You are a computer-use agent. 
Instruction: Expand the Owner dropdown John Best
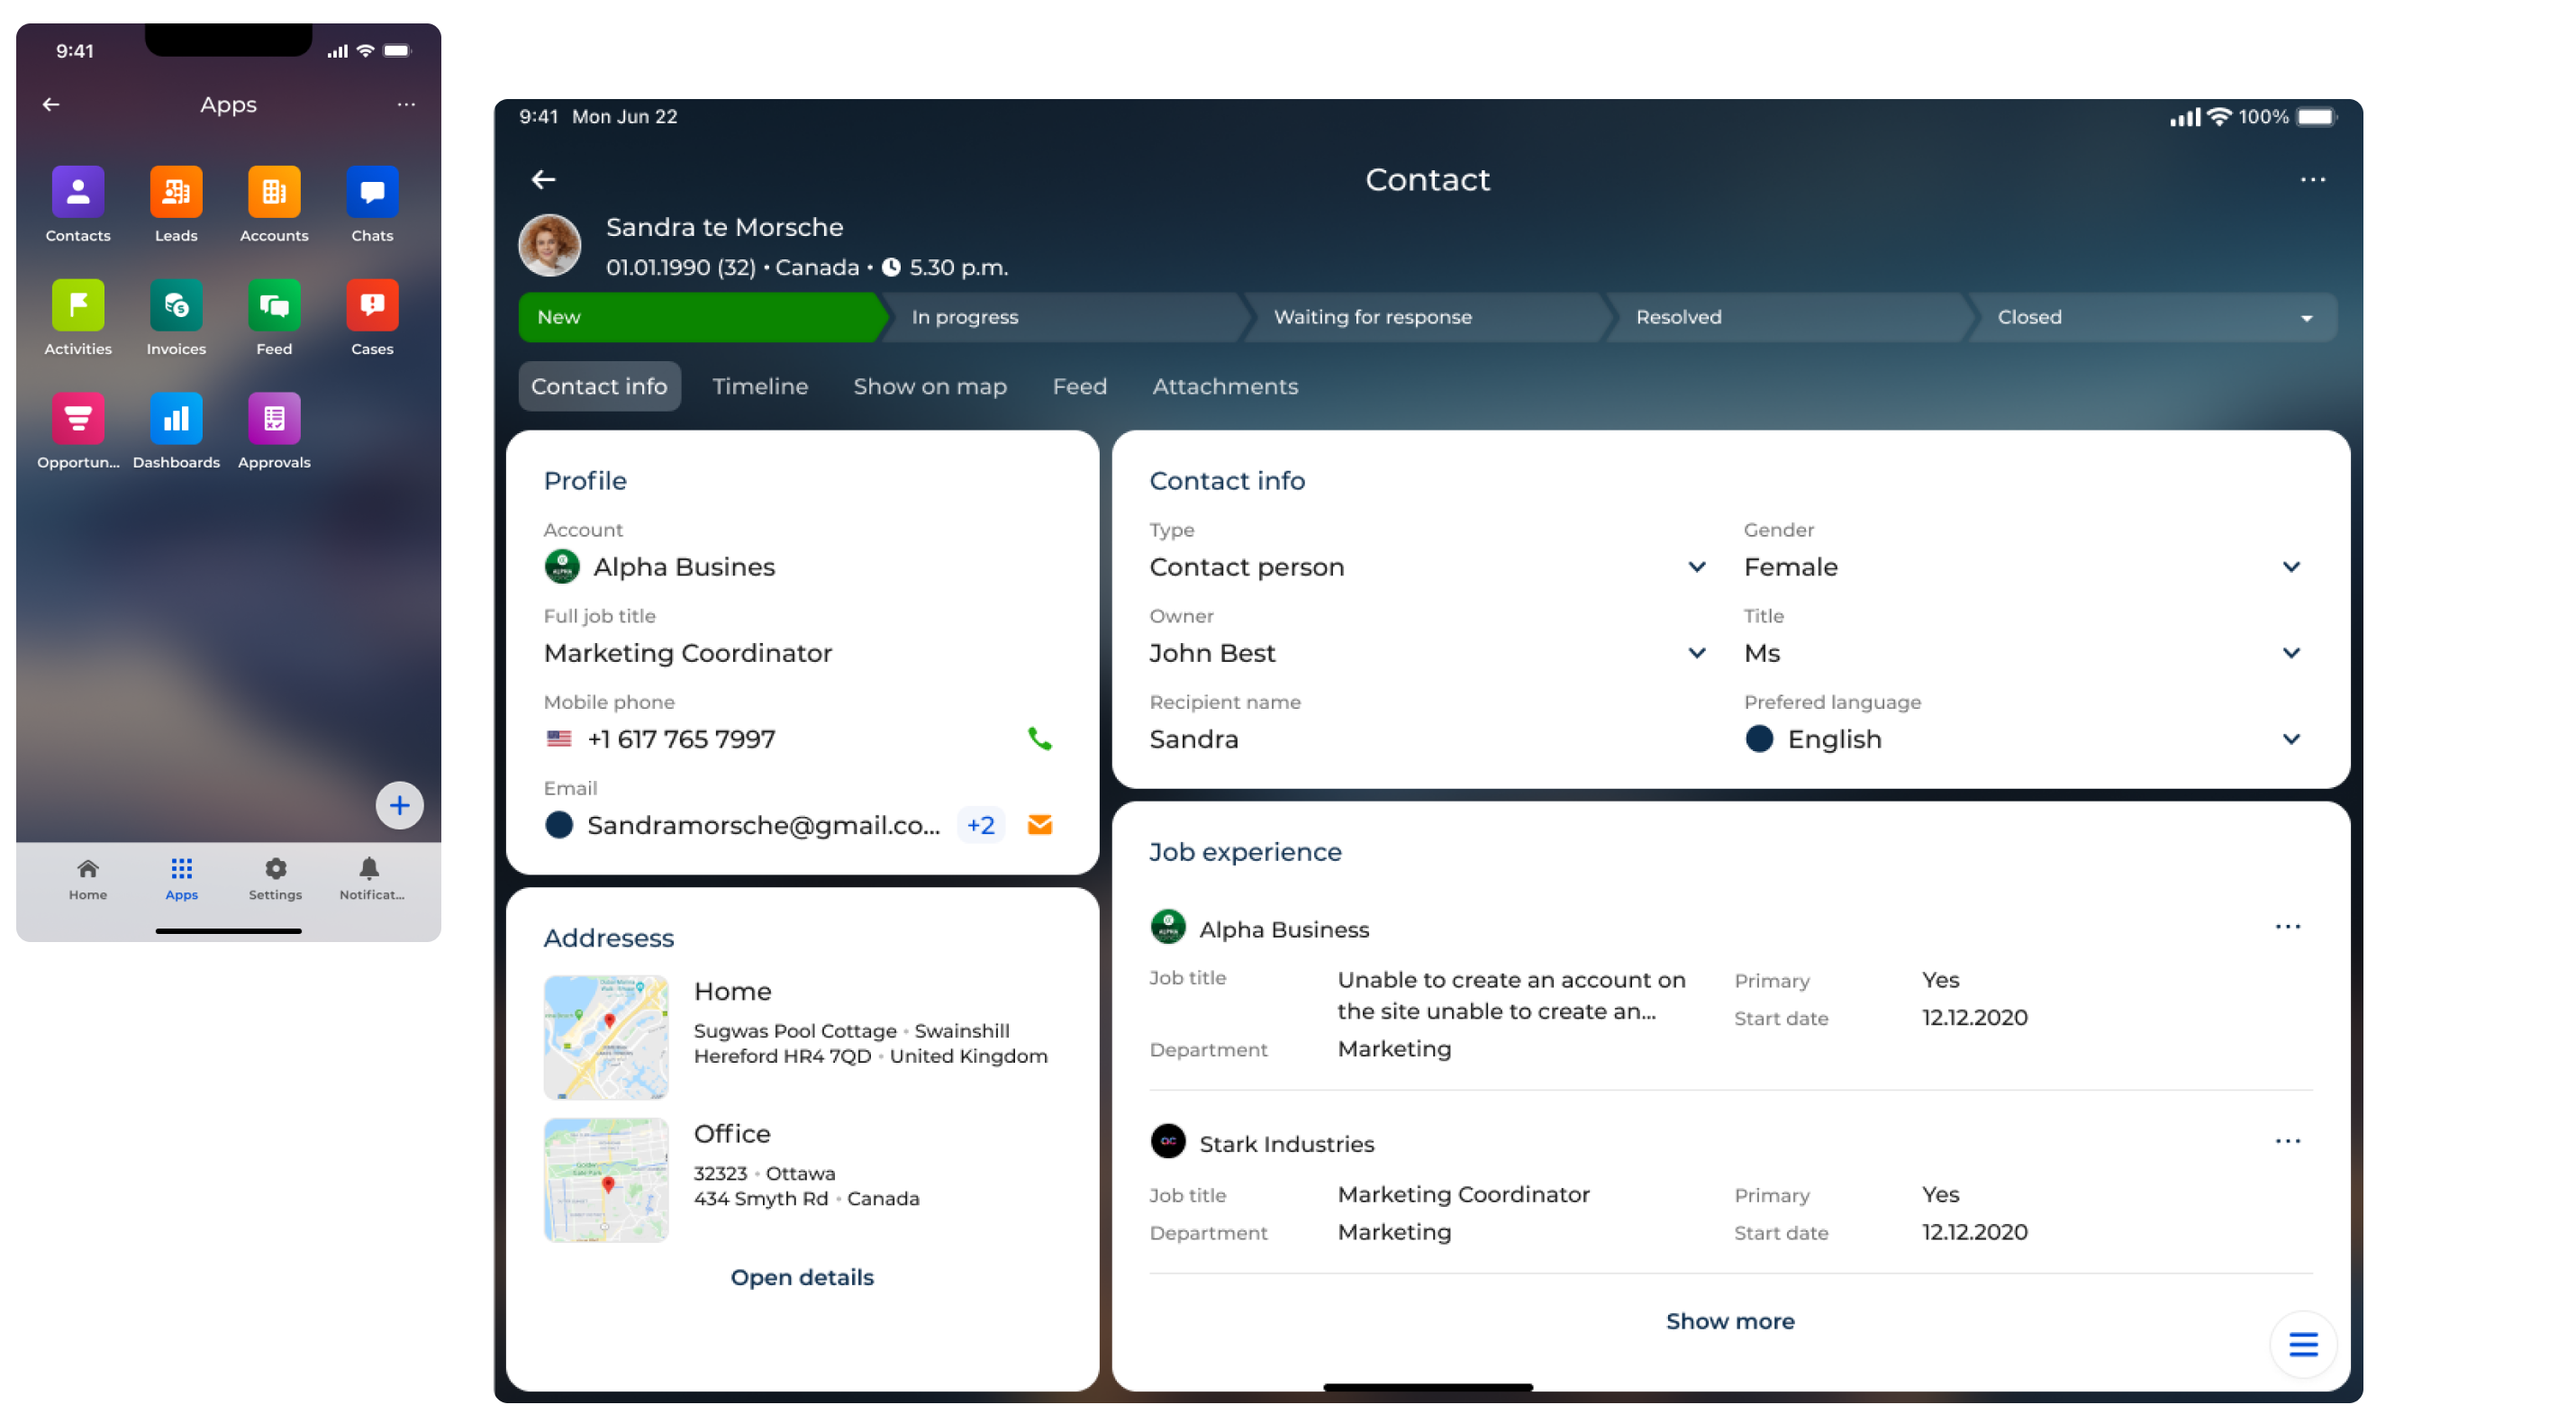click(x=1696, y=653)
